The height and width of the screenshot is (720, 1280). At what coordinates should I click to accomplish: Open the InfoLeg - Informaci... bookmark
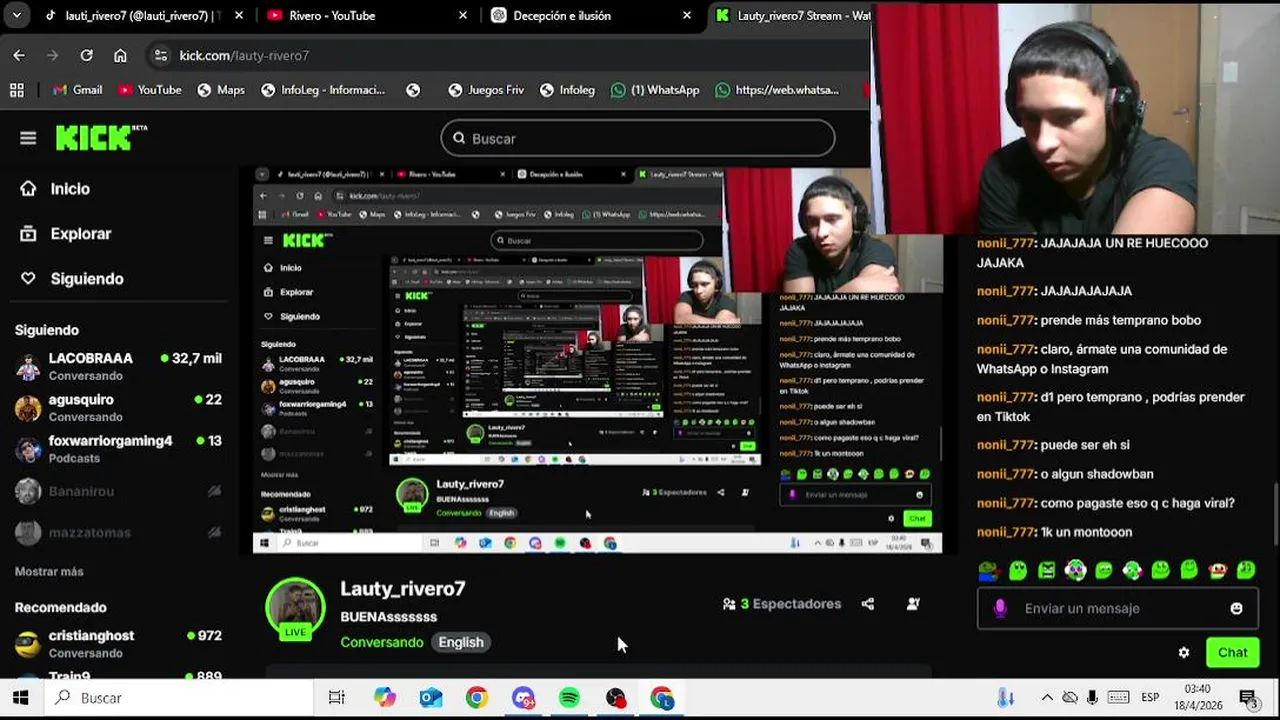[x=323, y=90]
